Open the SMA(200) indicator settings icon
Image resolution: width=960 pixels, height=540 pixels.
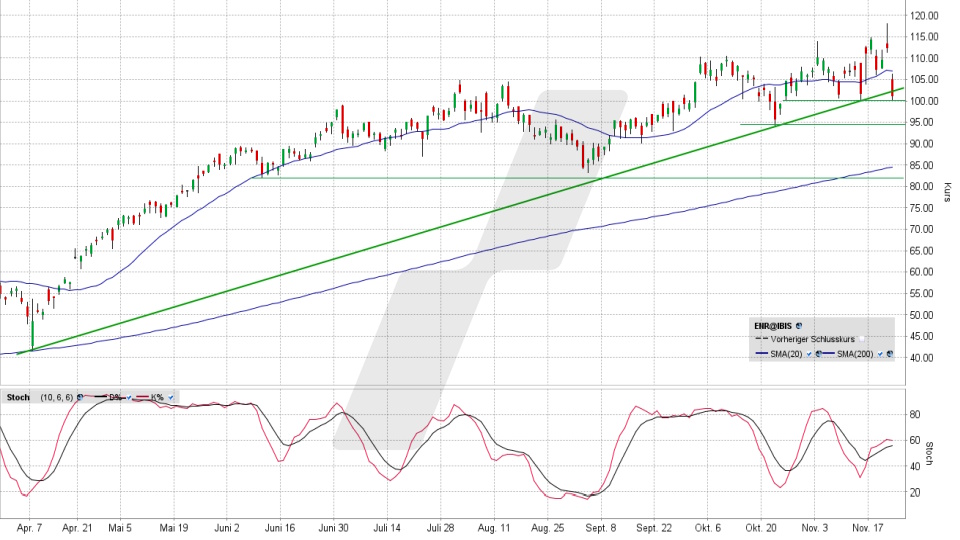889,354
